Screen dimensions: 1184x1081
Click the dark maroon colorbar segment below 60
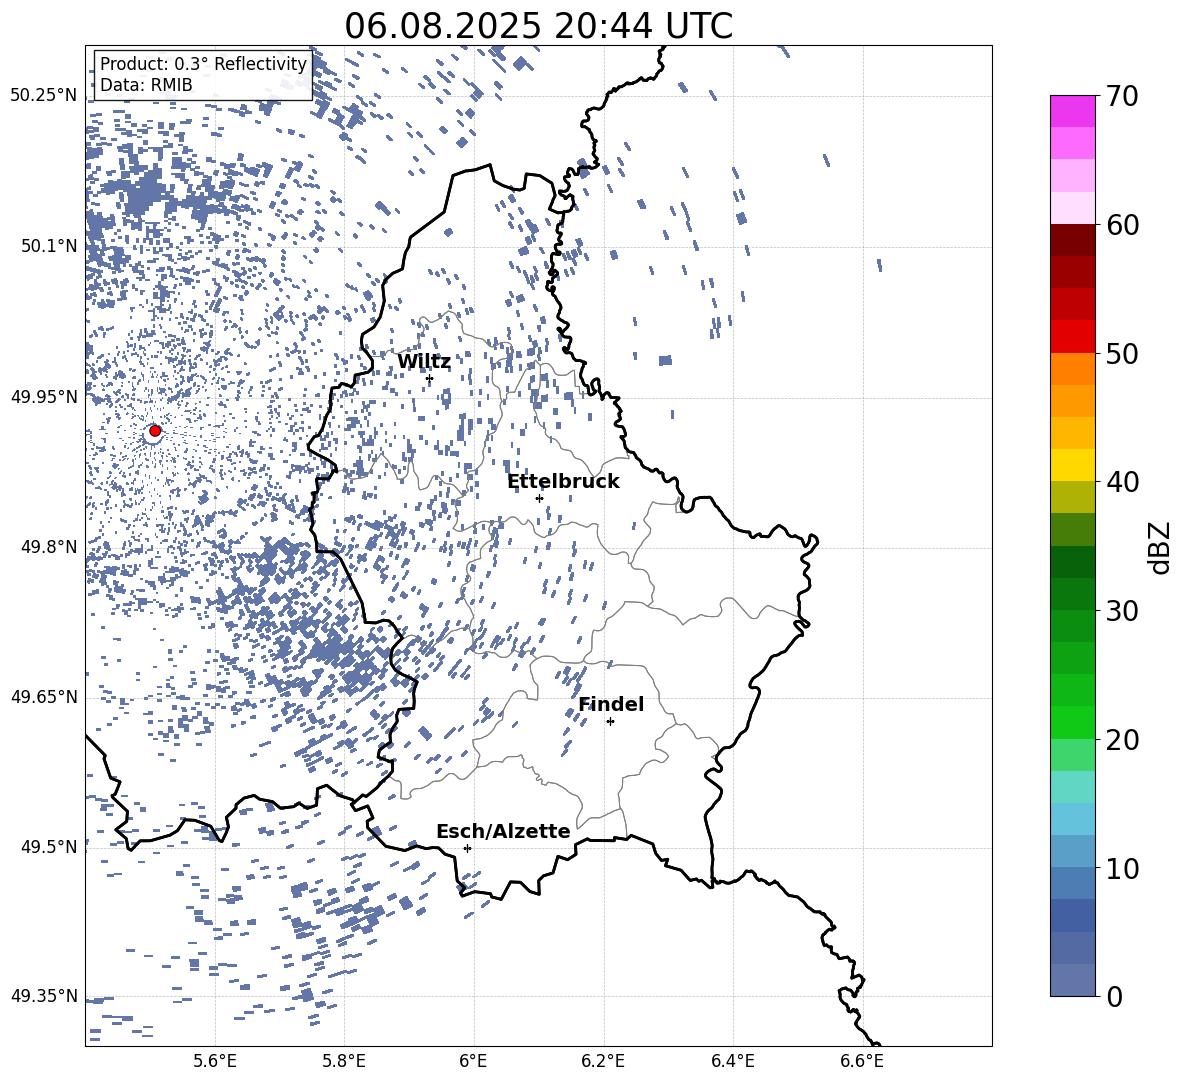click(x=1072, y=240)
